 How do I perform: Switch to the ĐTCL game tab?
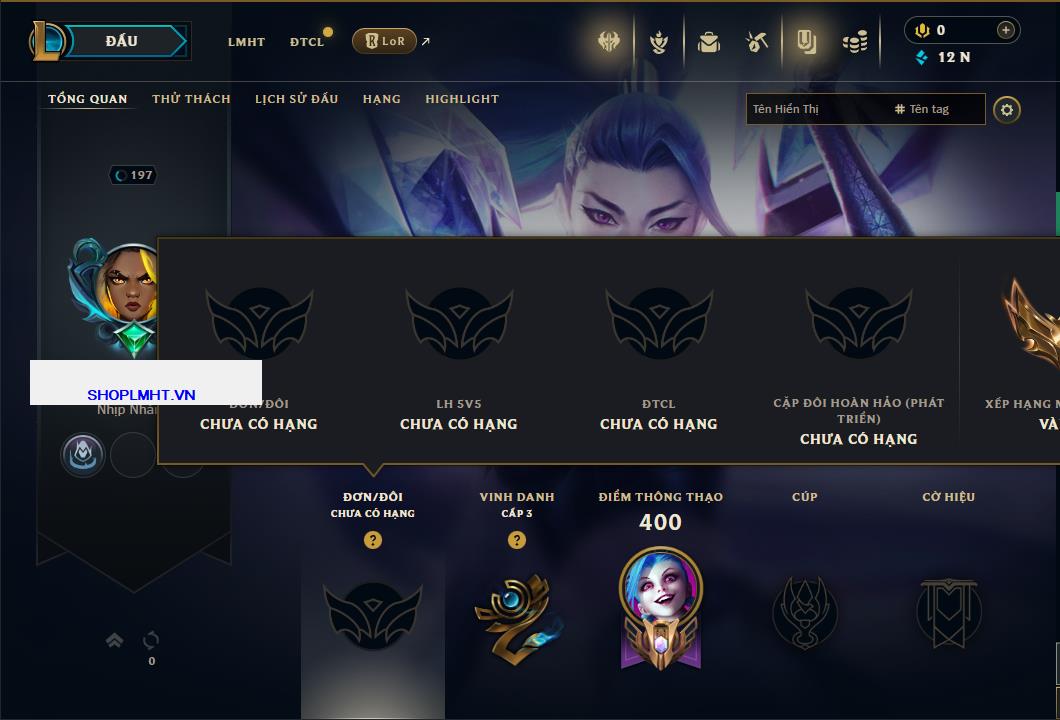pos(308,42)
